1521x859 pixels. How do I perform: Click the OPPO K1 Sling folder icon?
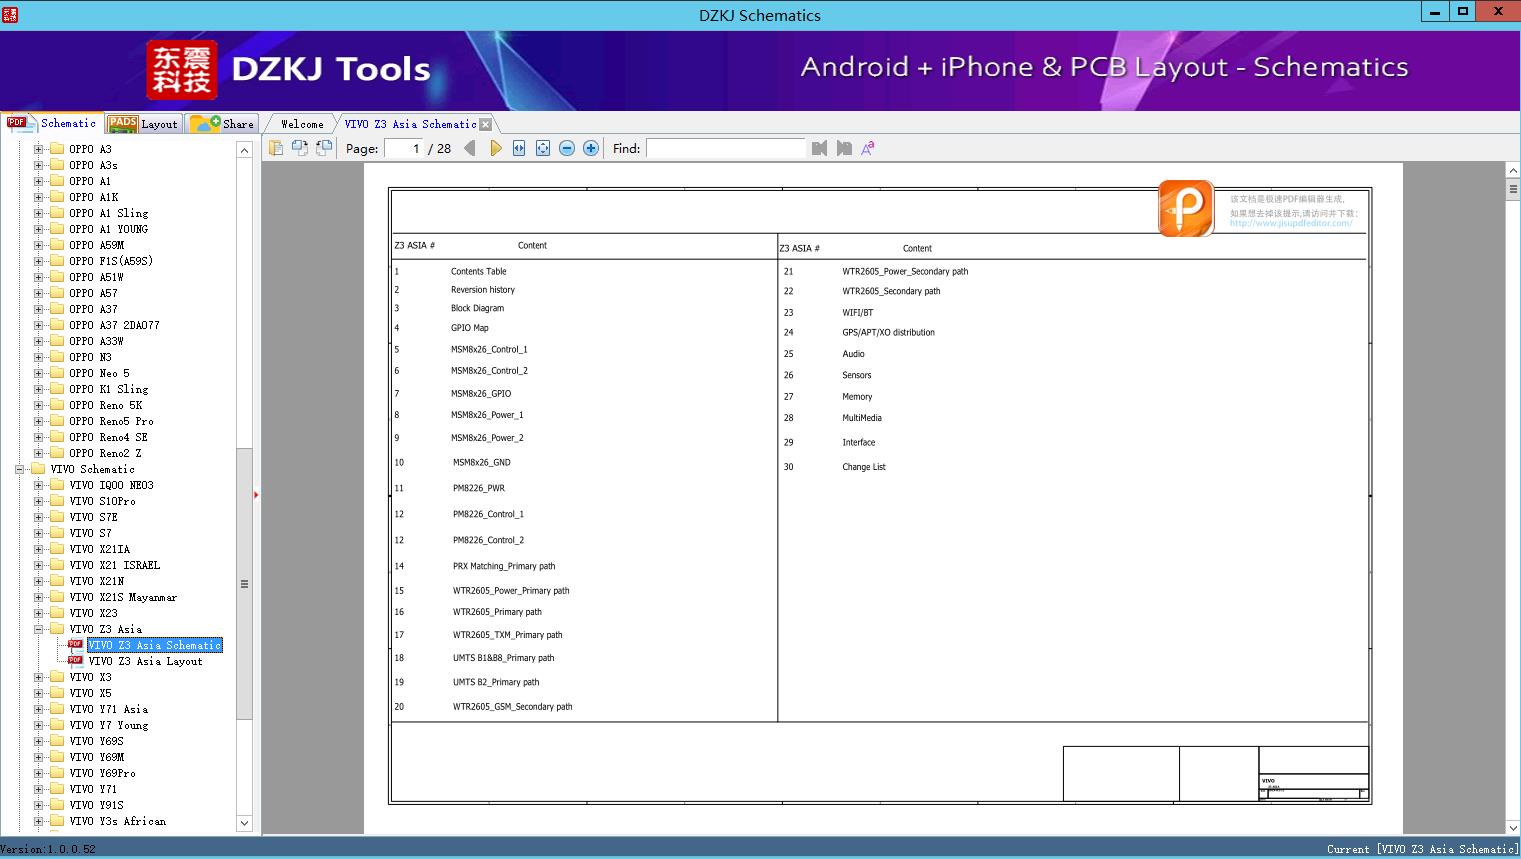[57, 389]
